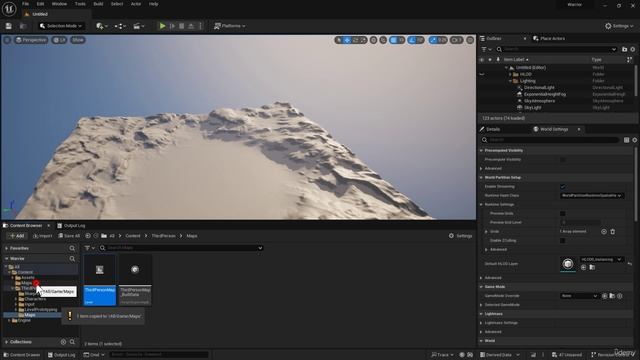The width and height of the screenshot is (640, 360).
Task: Click the Default HLOD Layer thumbnail
Action: [568, 264]
